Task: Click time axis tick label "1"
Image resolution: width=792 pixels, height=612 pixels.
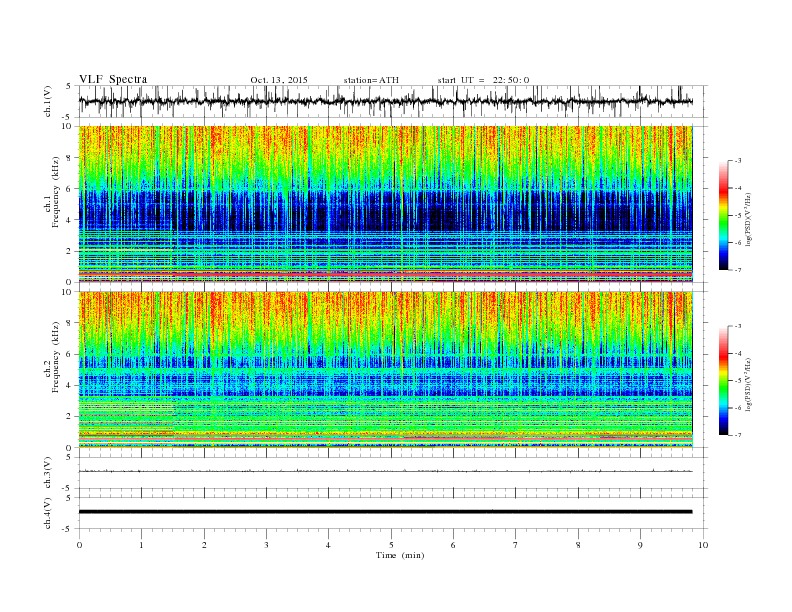Action: 141,545
